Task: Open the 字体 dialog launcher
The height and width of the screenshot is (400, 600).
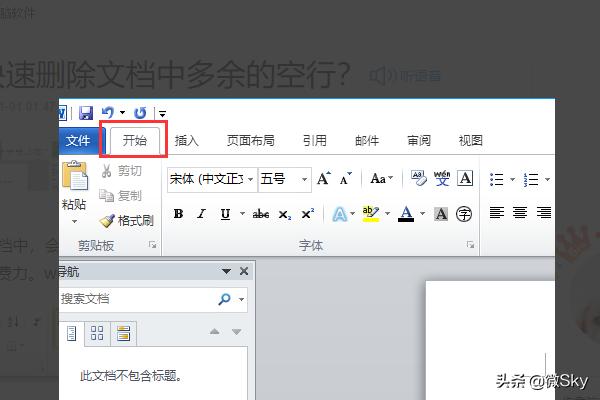Action: pyautogui.click(x=470, y=245)
